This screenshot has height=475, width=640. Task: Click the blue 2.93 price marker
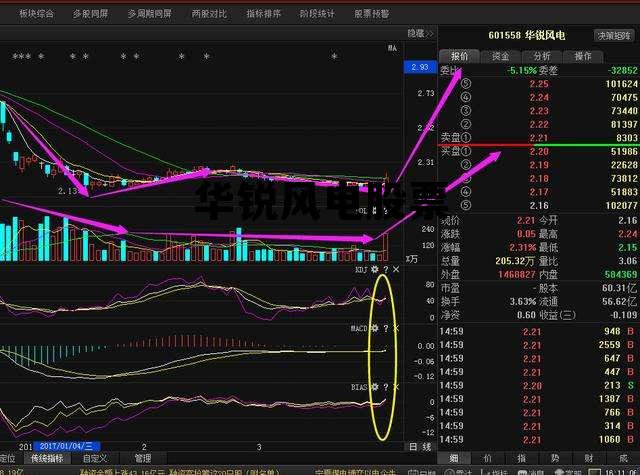(420, 67)
